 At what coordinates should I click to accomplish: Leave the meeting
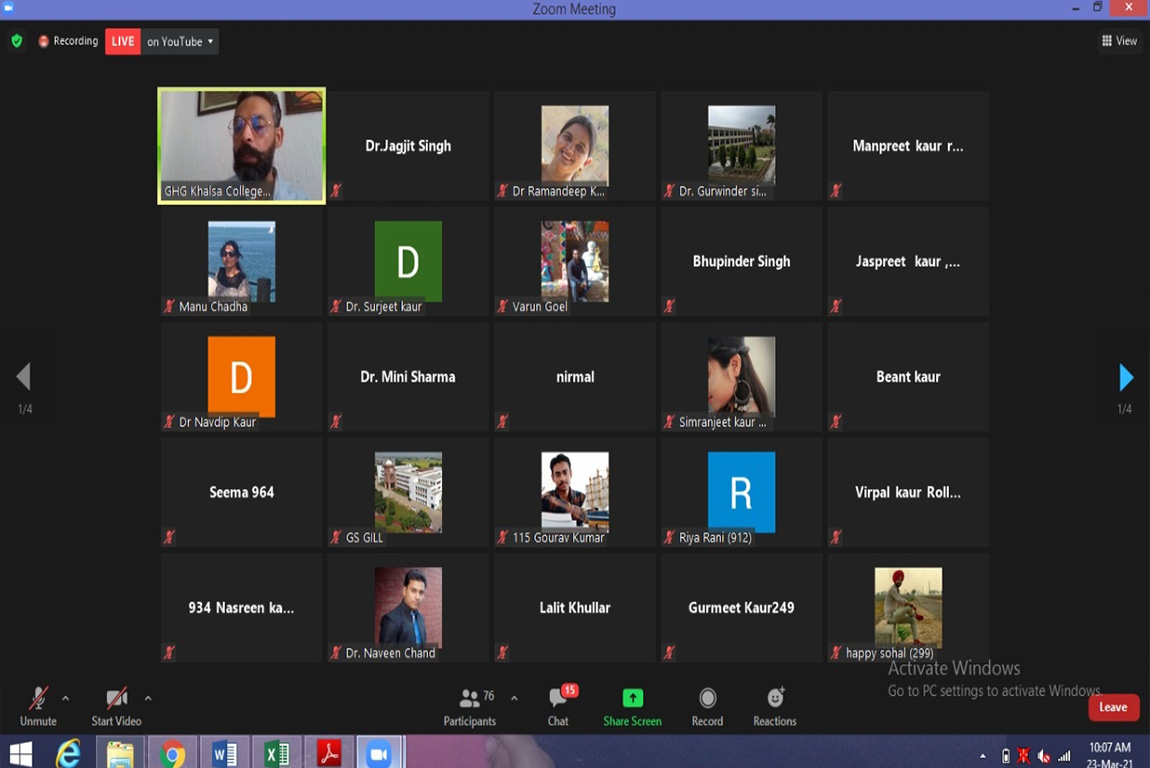(x=1113, y=707)
